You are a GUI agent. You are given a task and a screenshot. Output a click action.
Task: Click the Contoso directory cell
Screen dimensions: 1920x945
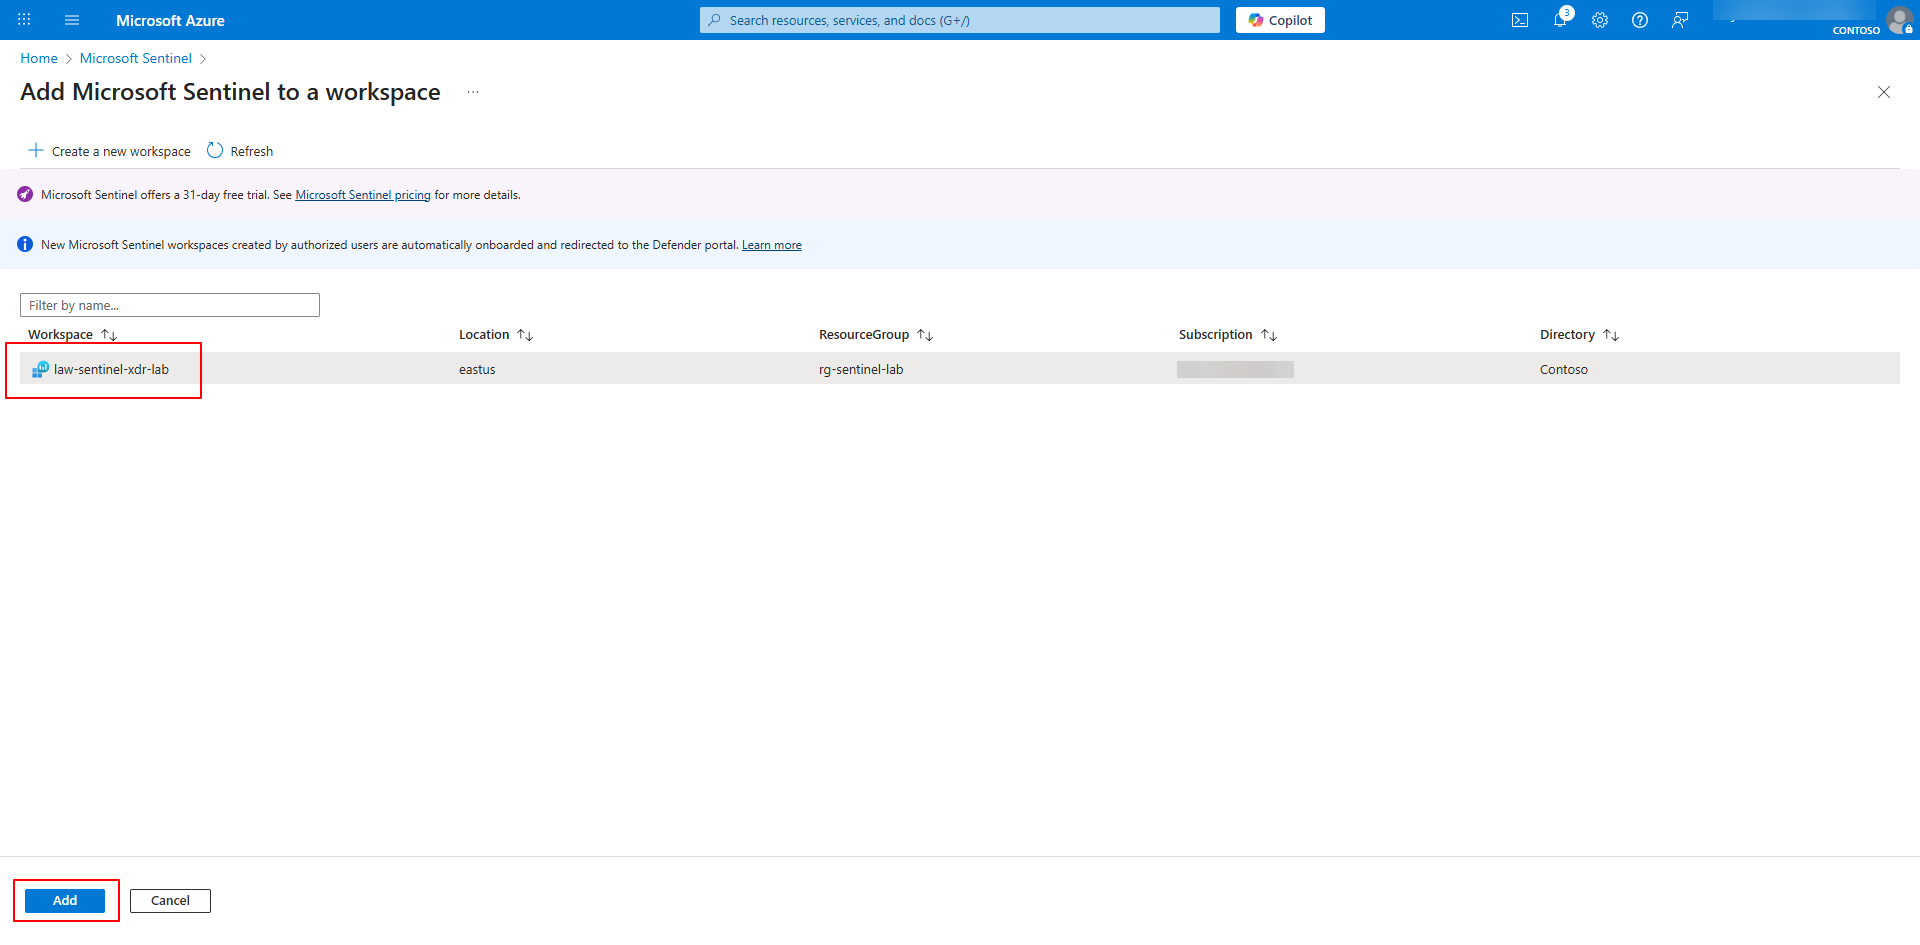(x=1564, y=369)
